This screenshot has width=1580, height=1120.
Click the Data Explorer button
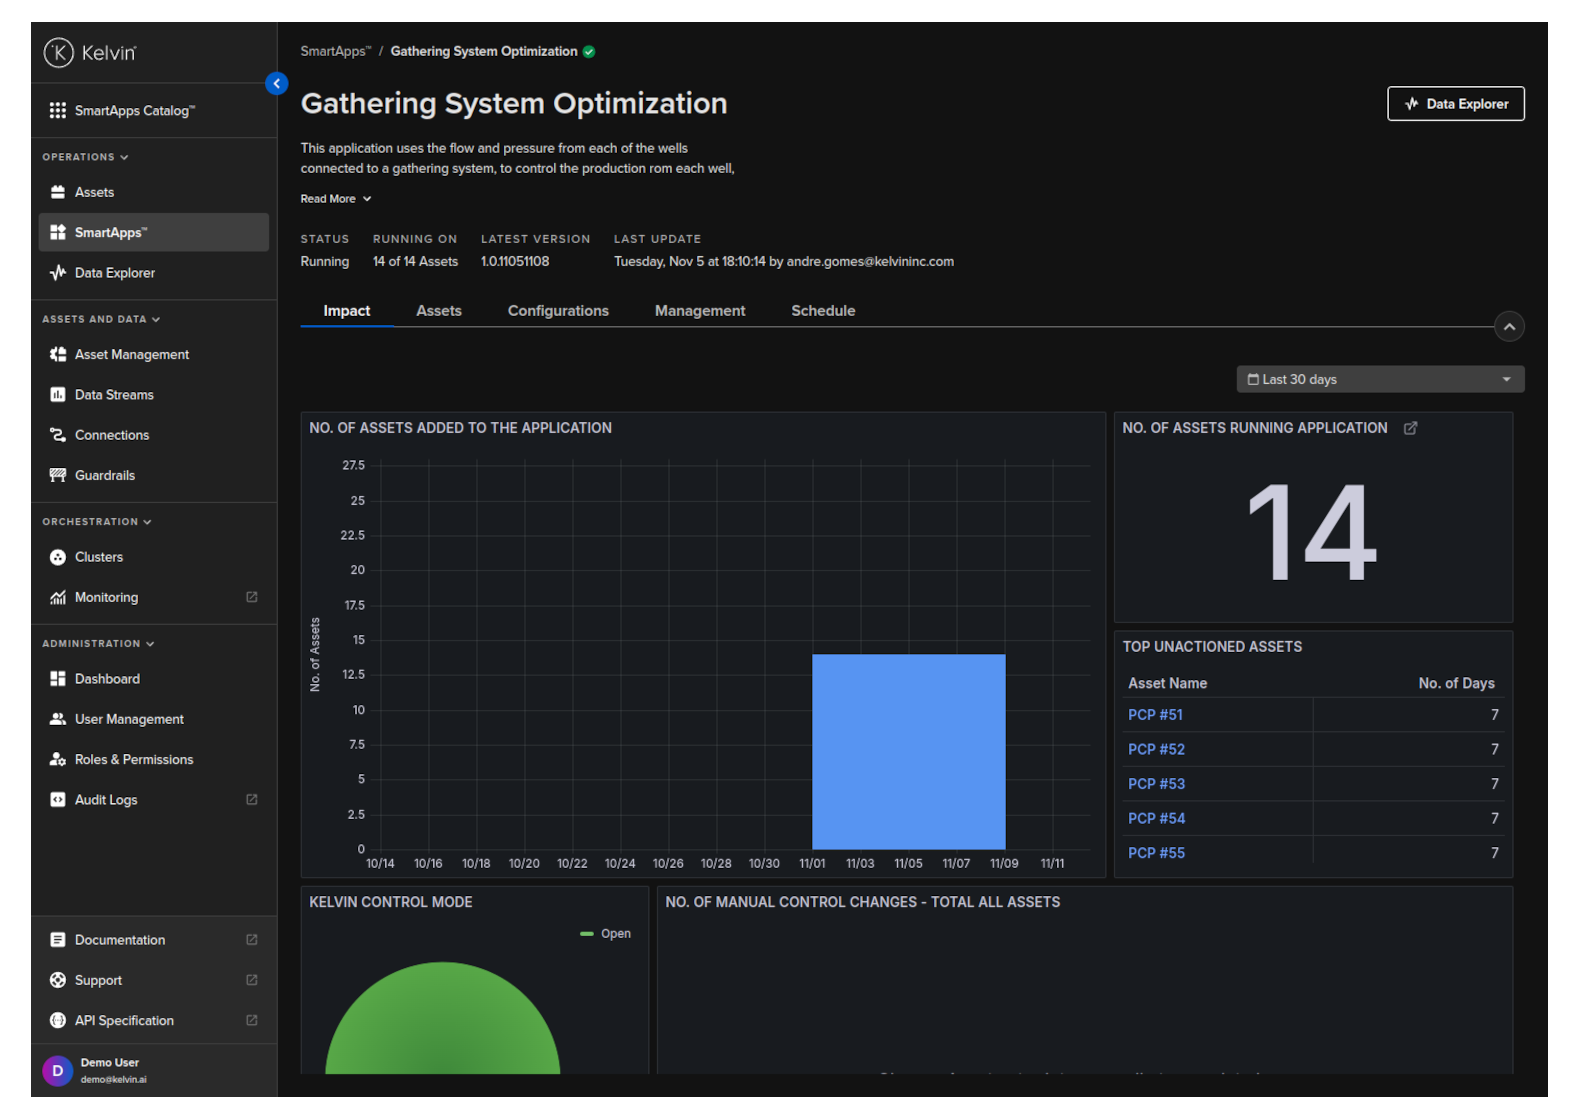(x=1455, y=104)
